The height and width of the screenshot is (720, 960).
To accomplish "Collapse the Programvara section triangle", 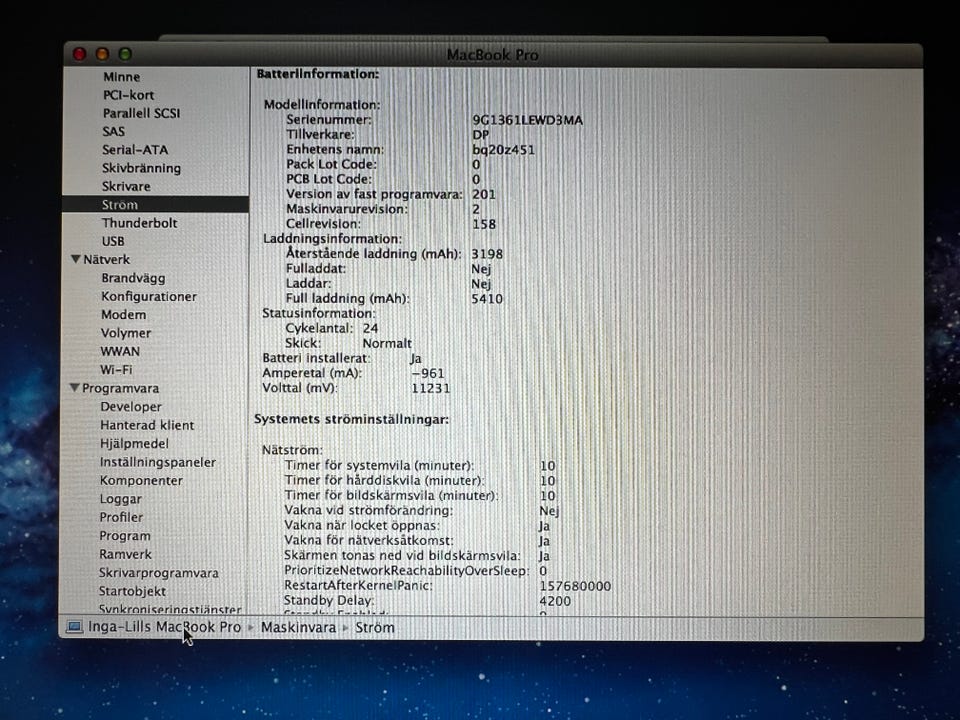I will [75, 388].
